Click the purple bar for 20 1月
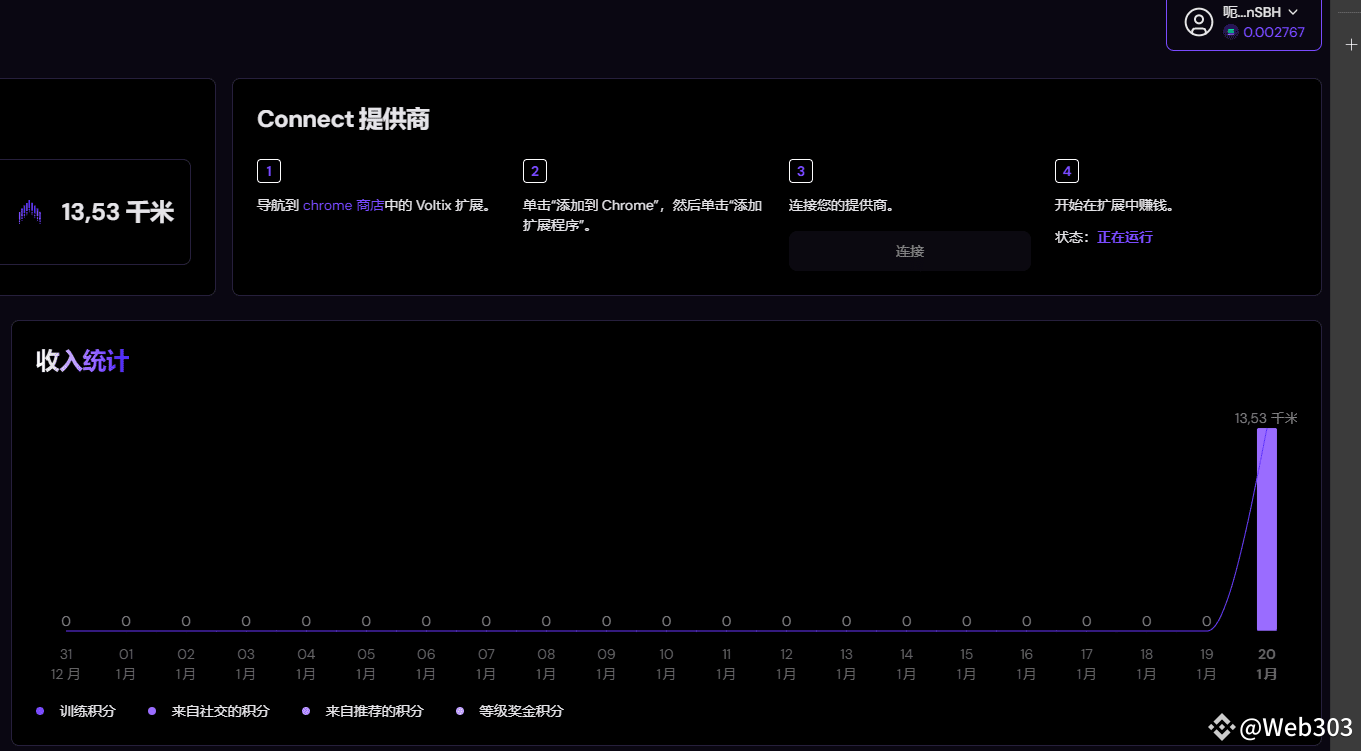 (x=1267, y=529)
